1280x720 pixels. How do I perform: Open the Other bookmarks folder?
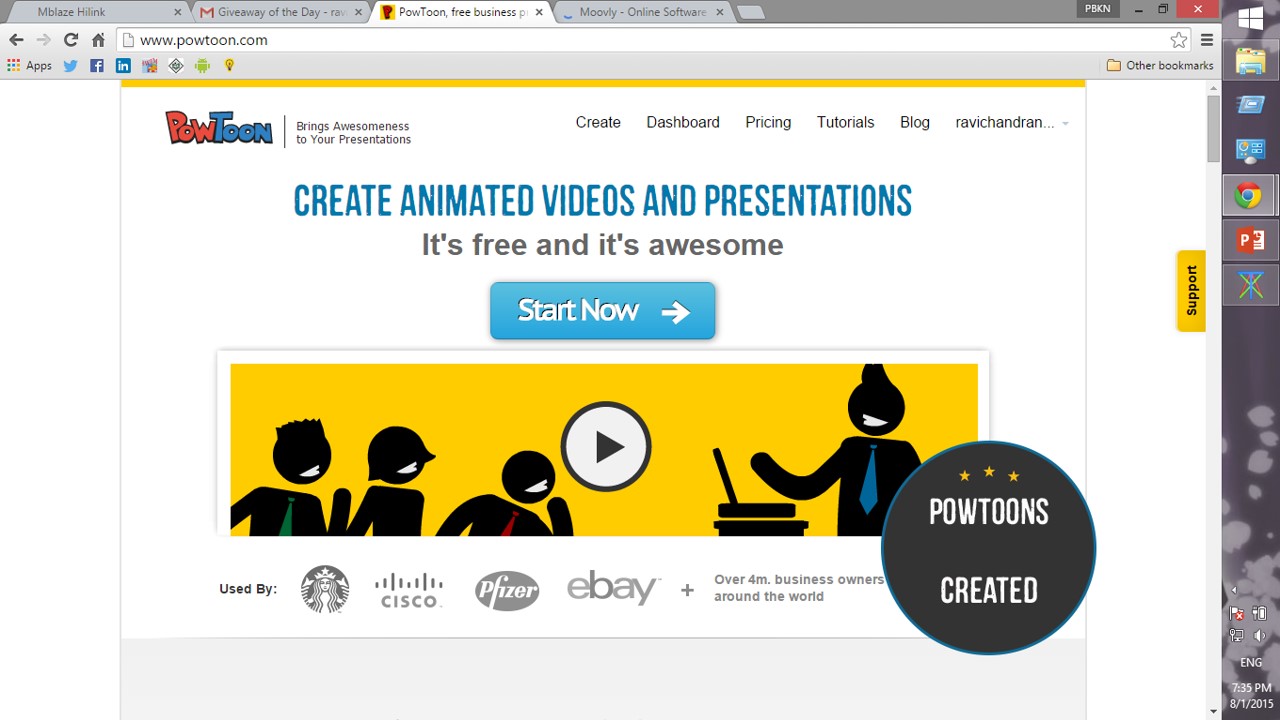coord(1160,66)
